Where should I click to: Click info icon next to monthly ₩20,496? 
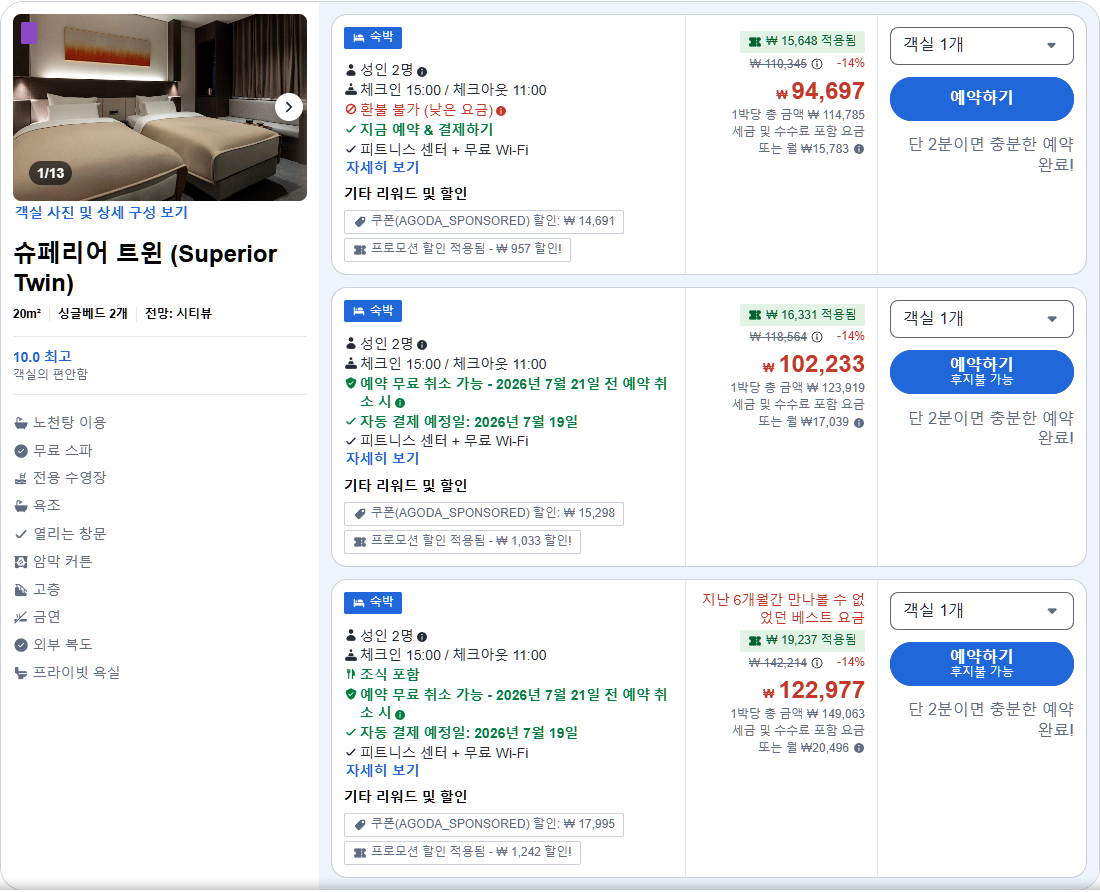click(x=859, y=748)
